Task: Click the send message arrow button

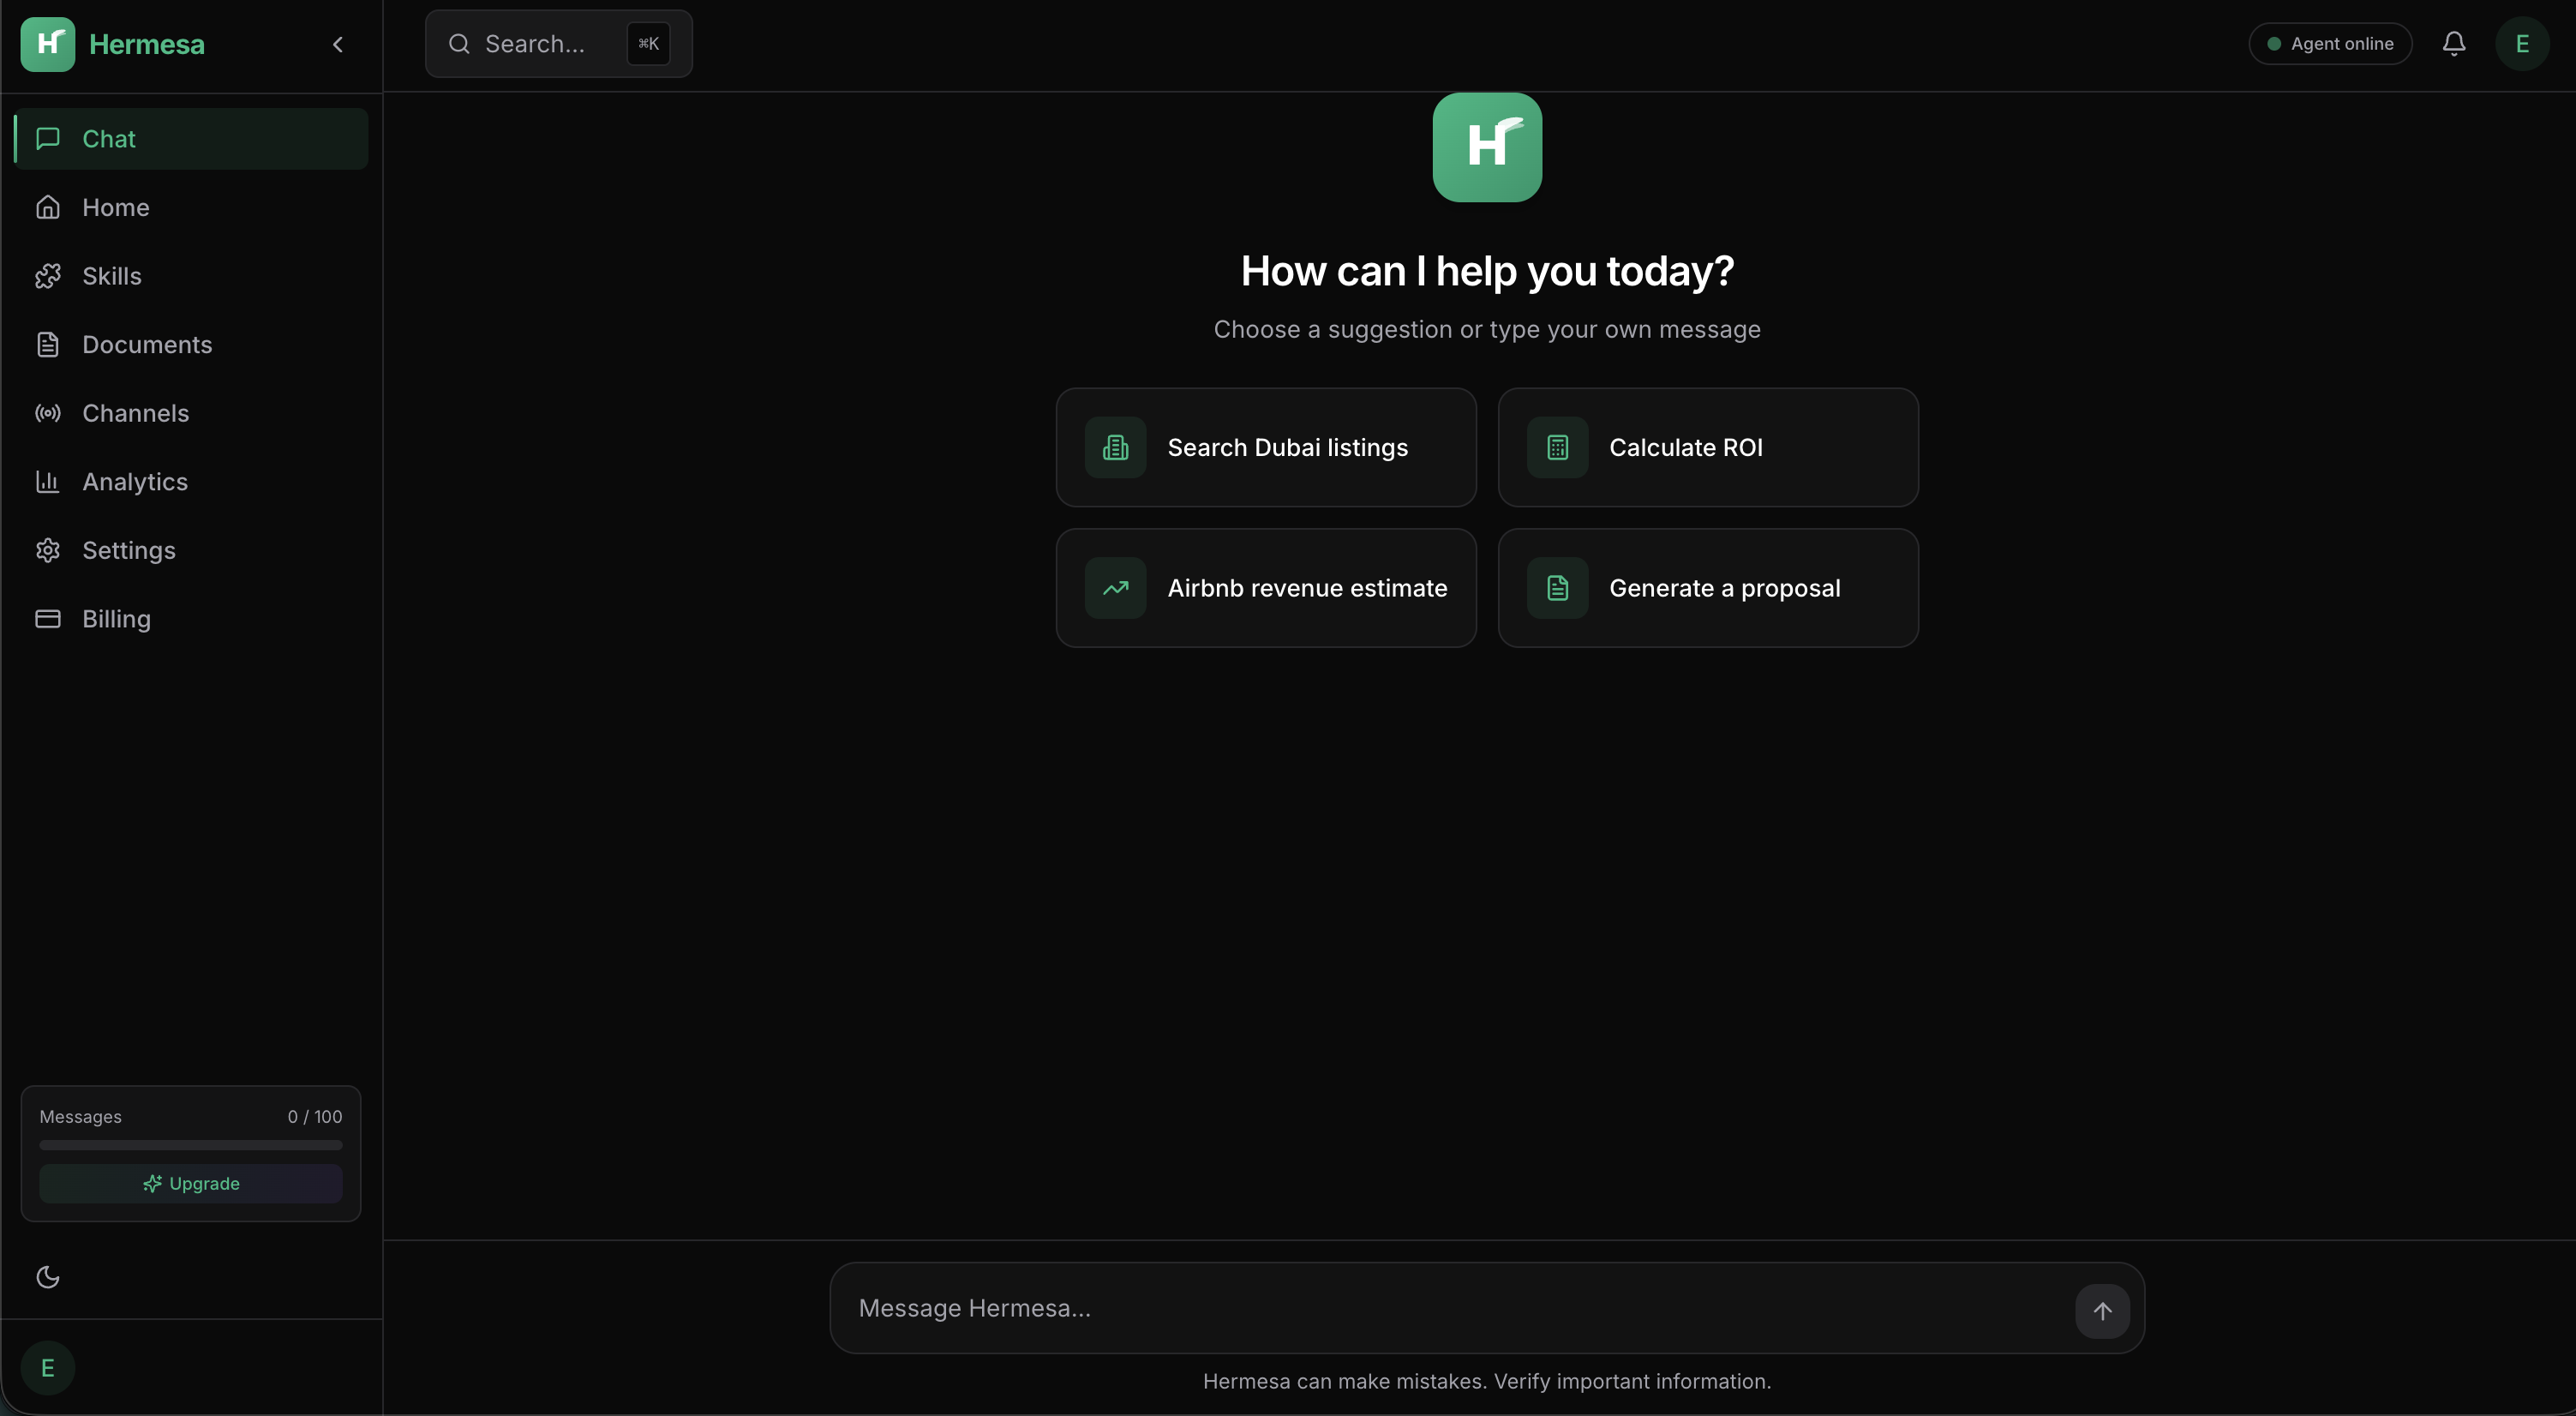Action: click(x=2102, y=1310)
